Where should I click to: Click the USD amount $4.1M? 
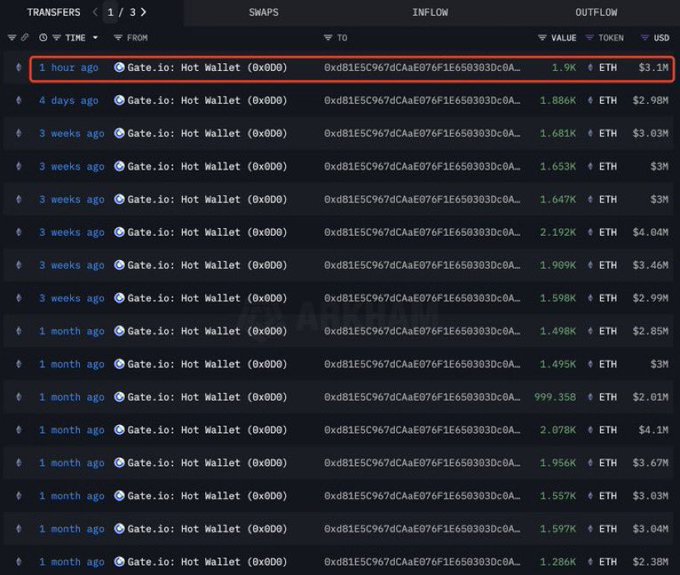[x=653, y=430]
